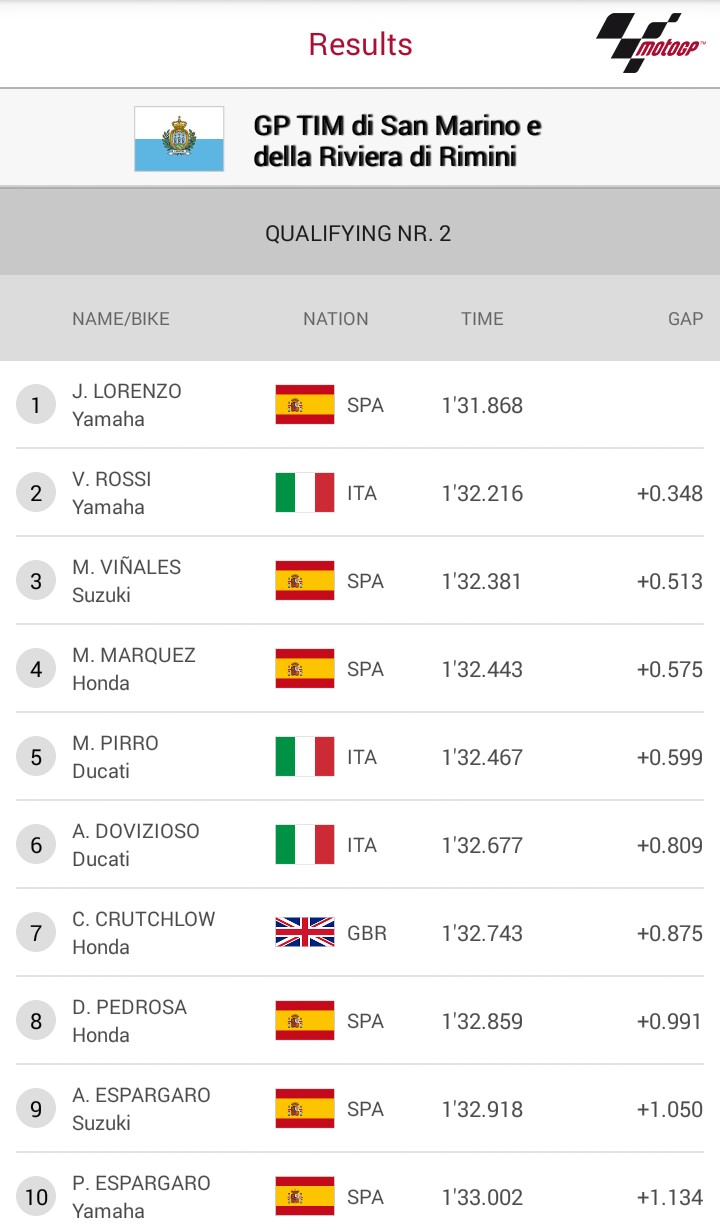Tap position 7 circle badge
Screen dimensions: 720x1229
pyautogui.click(x=36, y=933)
